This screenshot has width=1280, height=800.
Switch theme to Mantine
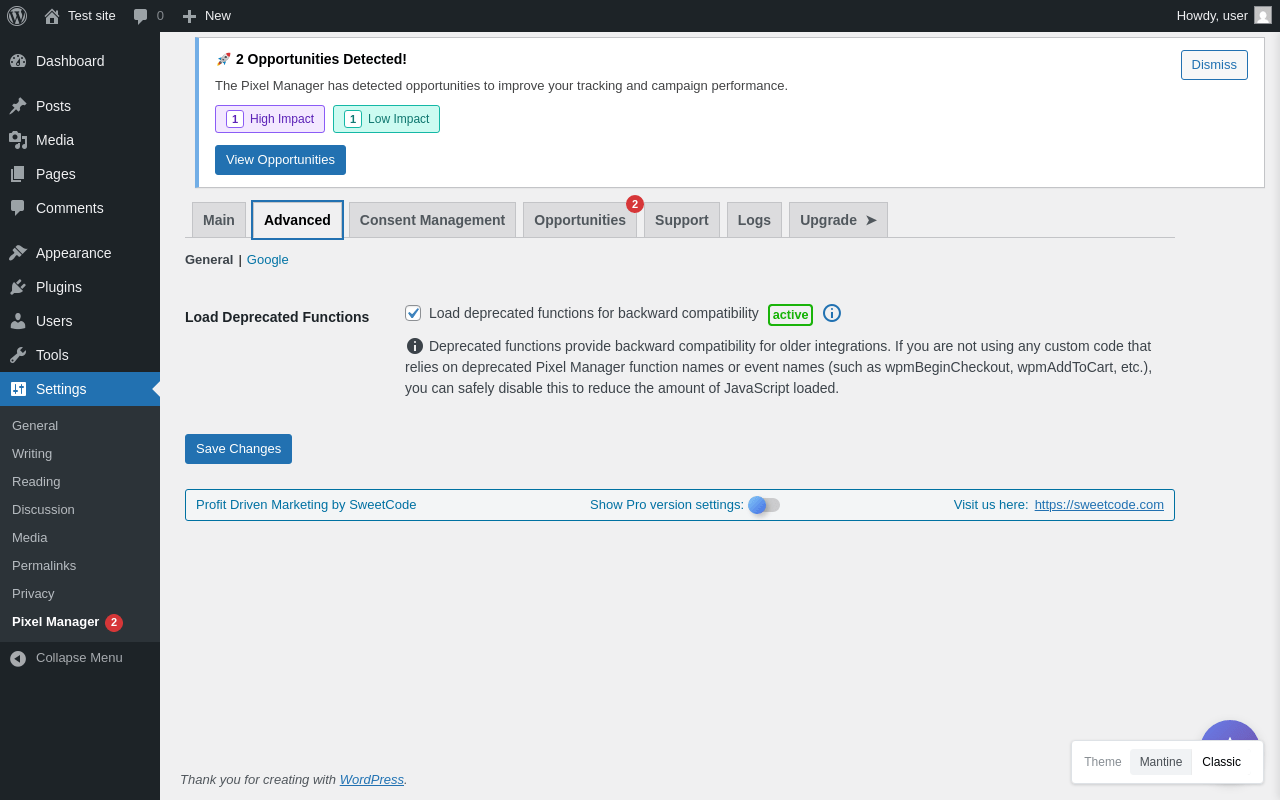[1160, 762]
